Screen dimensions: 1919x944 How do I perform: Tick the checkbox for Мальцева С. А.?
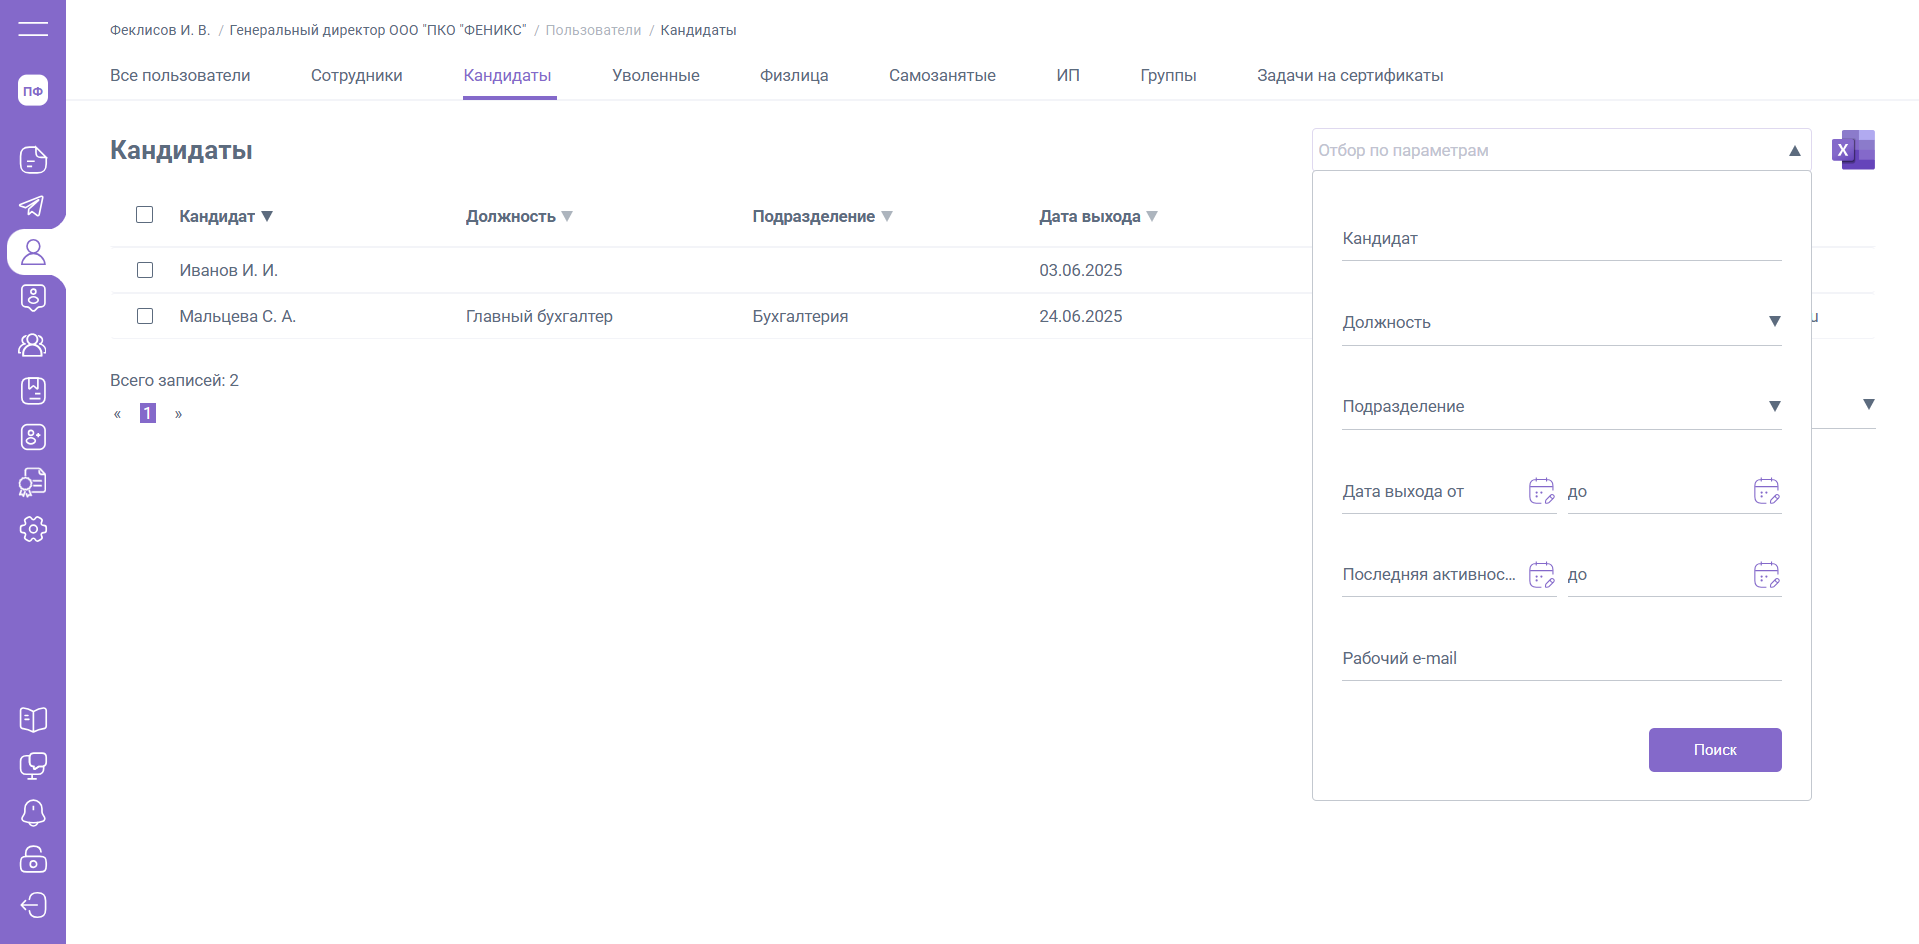coord(145,316)
